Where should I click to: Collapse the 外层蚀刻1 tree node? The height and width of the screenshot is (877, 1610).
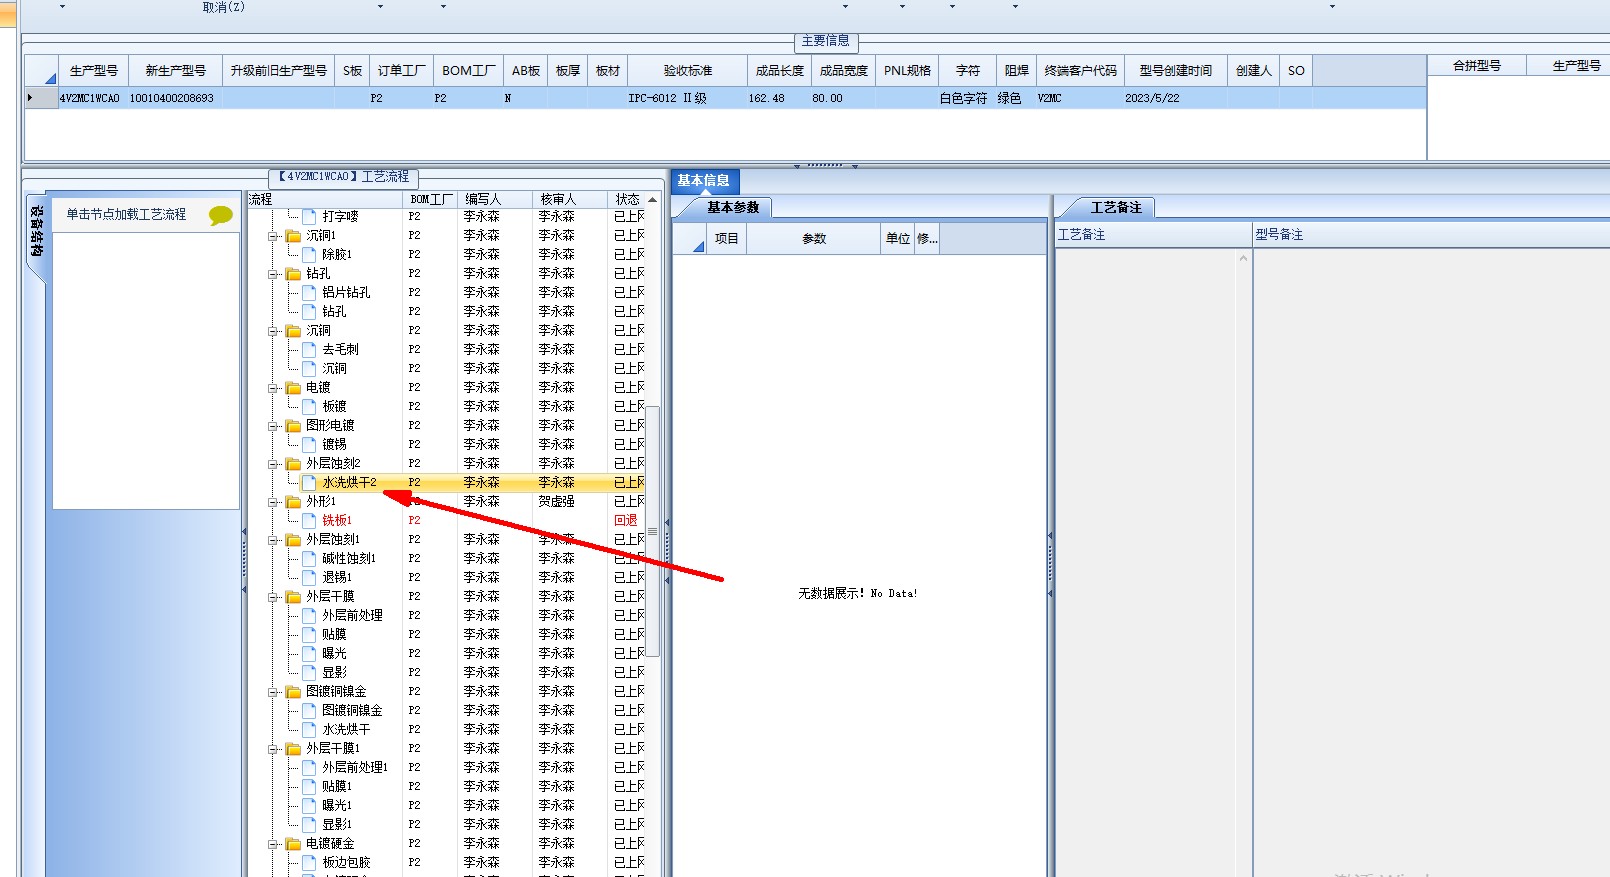click(x=273, y=540)
